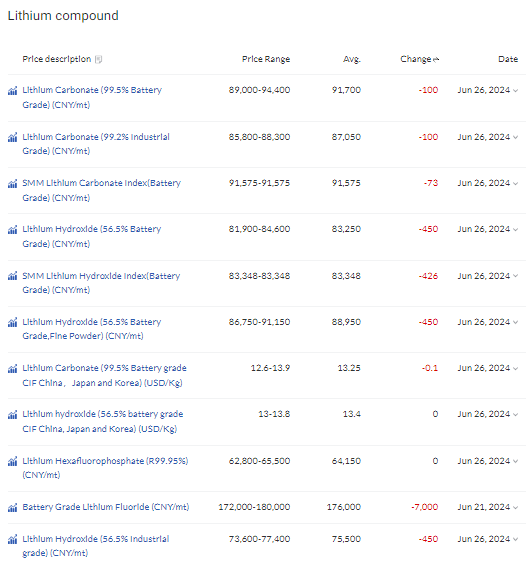The height and width of the screenshot is (563, 526).
Task: Click chart icon for SMM Lithium Carbonate Index
Action: pyautogui.click(x=13, y=184)
